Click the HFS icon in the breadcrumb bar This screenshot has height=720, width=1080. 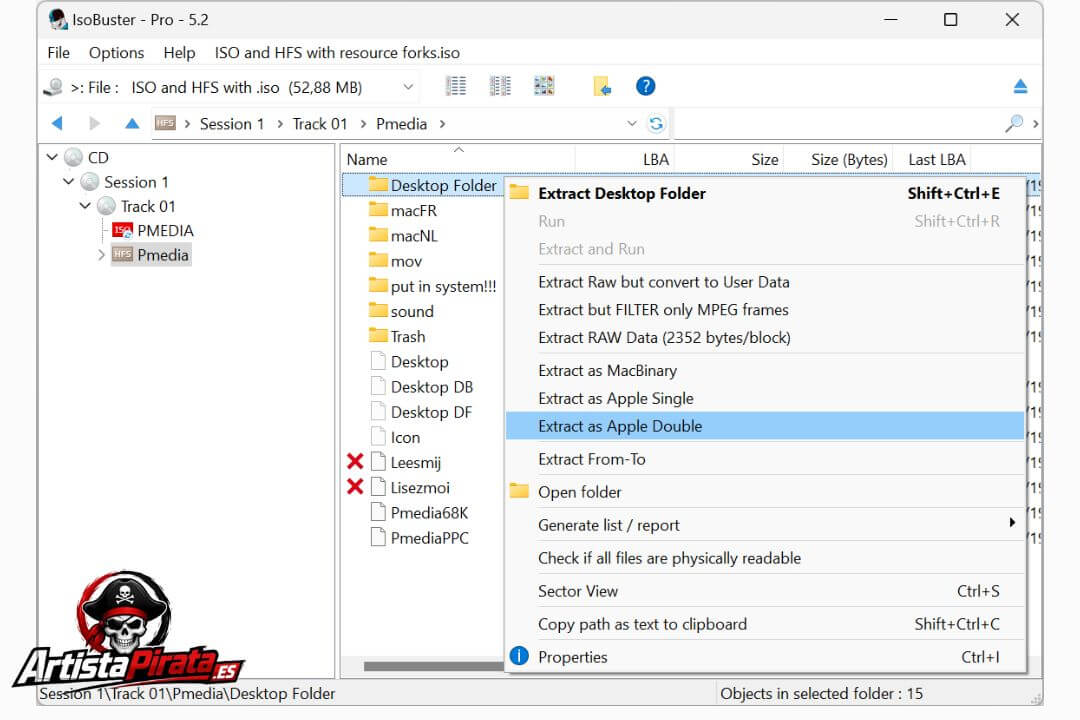165,123
